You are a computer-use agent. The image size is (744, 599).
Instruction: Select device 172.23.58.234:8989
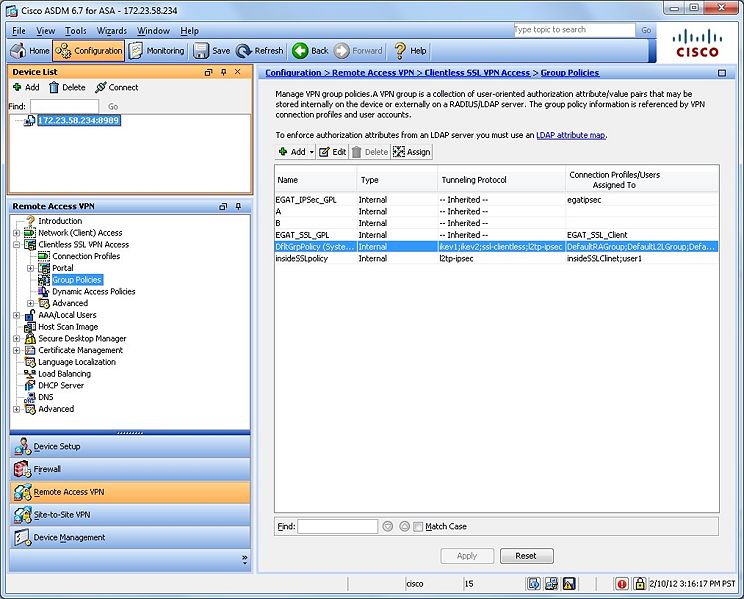79,121
